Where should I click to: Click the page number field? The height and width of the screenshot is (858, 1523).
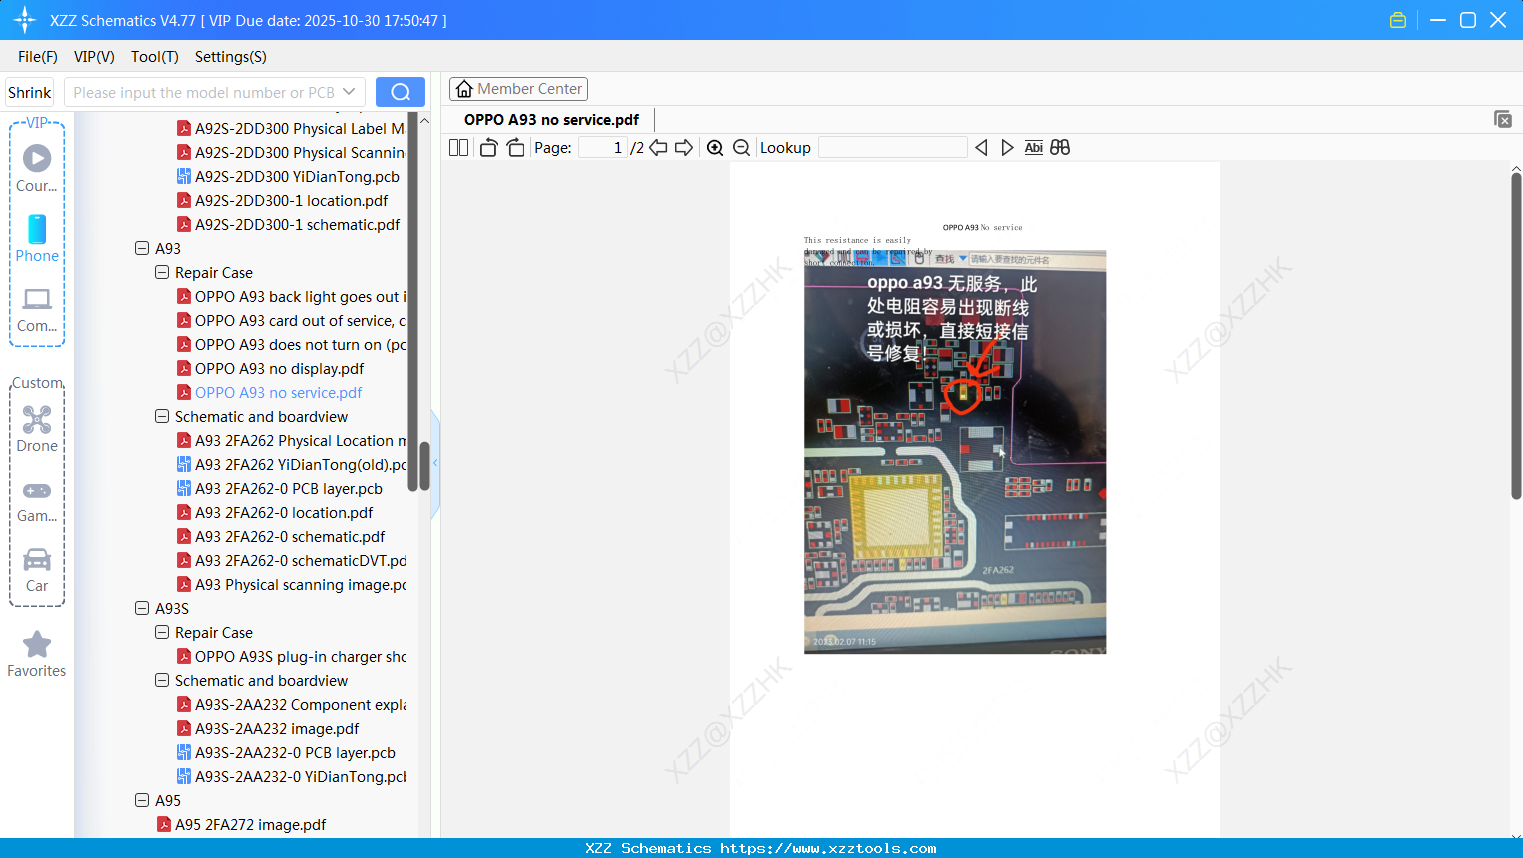(x=603, y=148)
